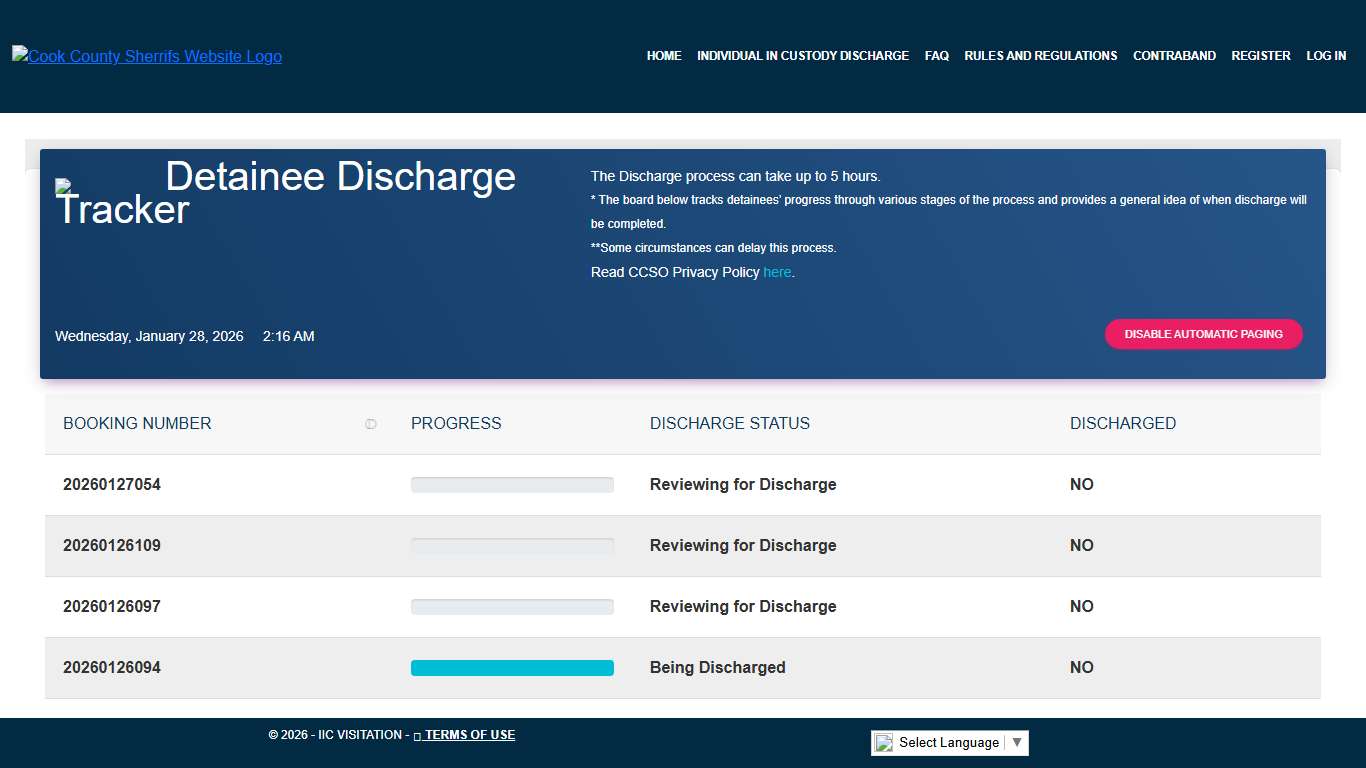Select booking number 20260127054 row

[111, 484]
